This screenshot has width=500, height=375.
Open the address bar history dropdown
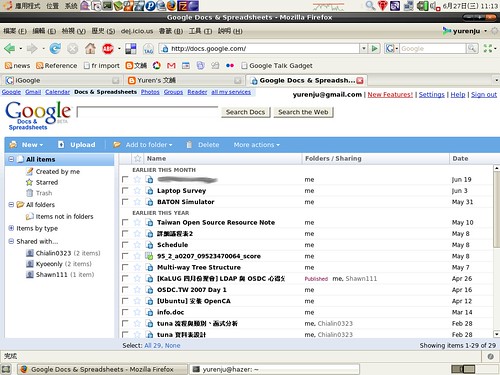[x=364, y=49]
